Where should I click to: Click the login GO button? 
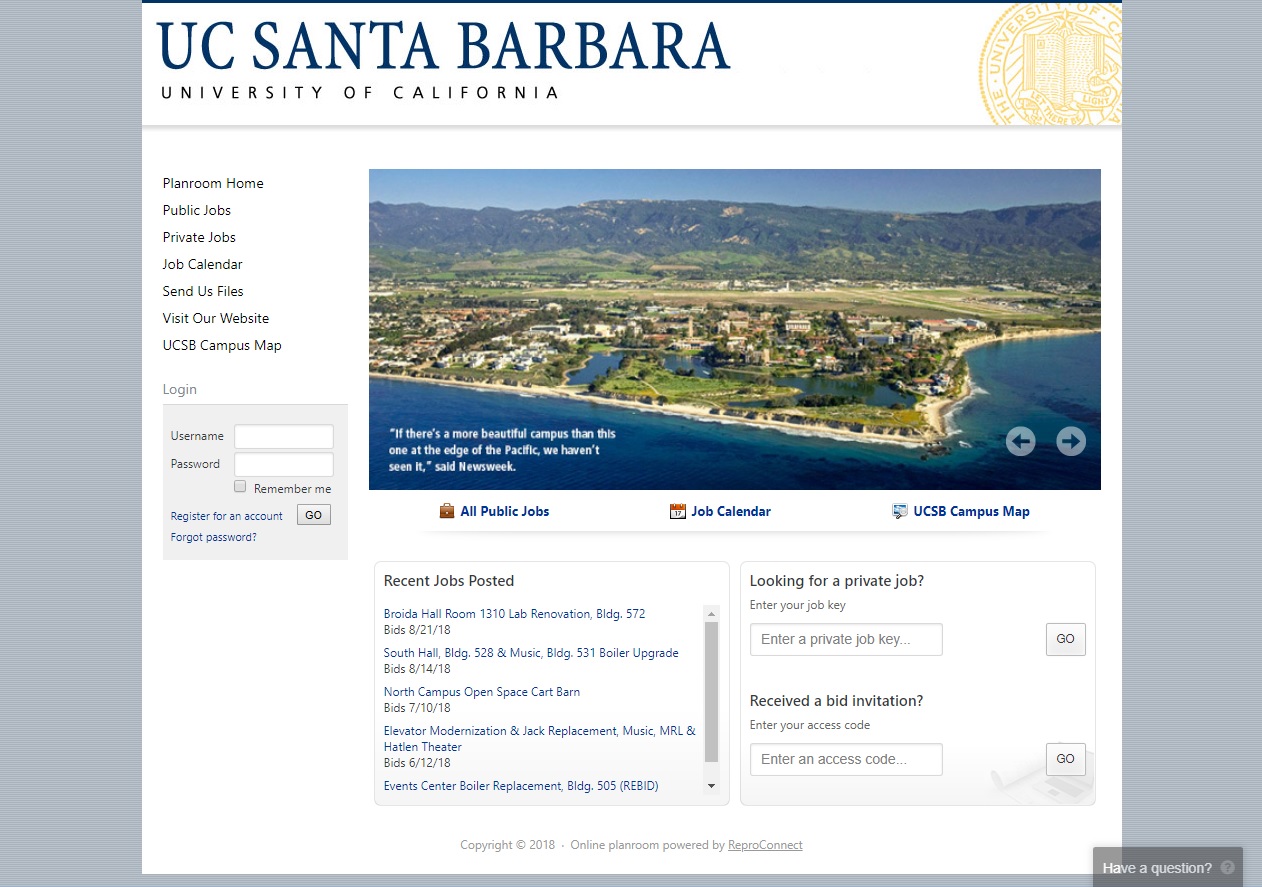point(313,515)
